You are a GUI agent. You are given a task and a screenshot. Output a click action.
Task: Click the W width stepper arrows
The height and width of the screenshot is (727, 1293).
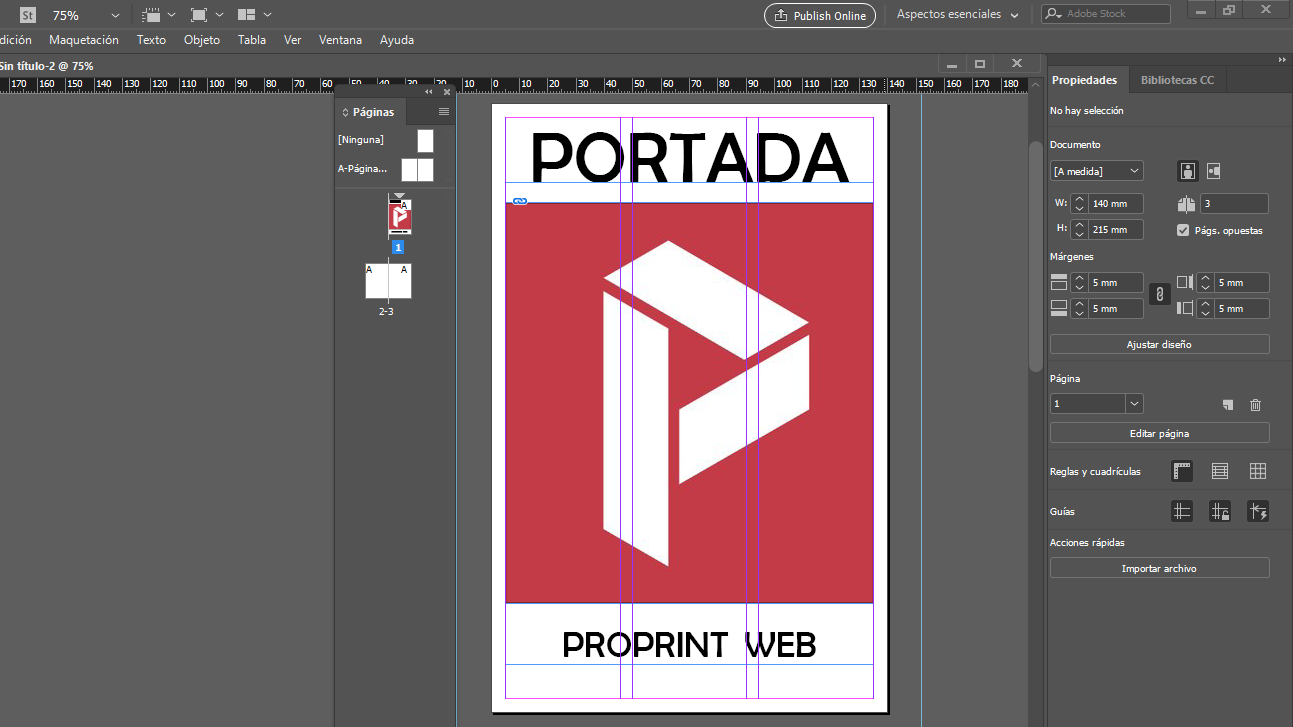1079,203
